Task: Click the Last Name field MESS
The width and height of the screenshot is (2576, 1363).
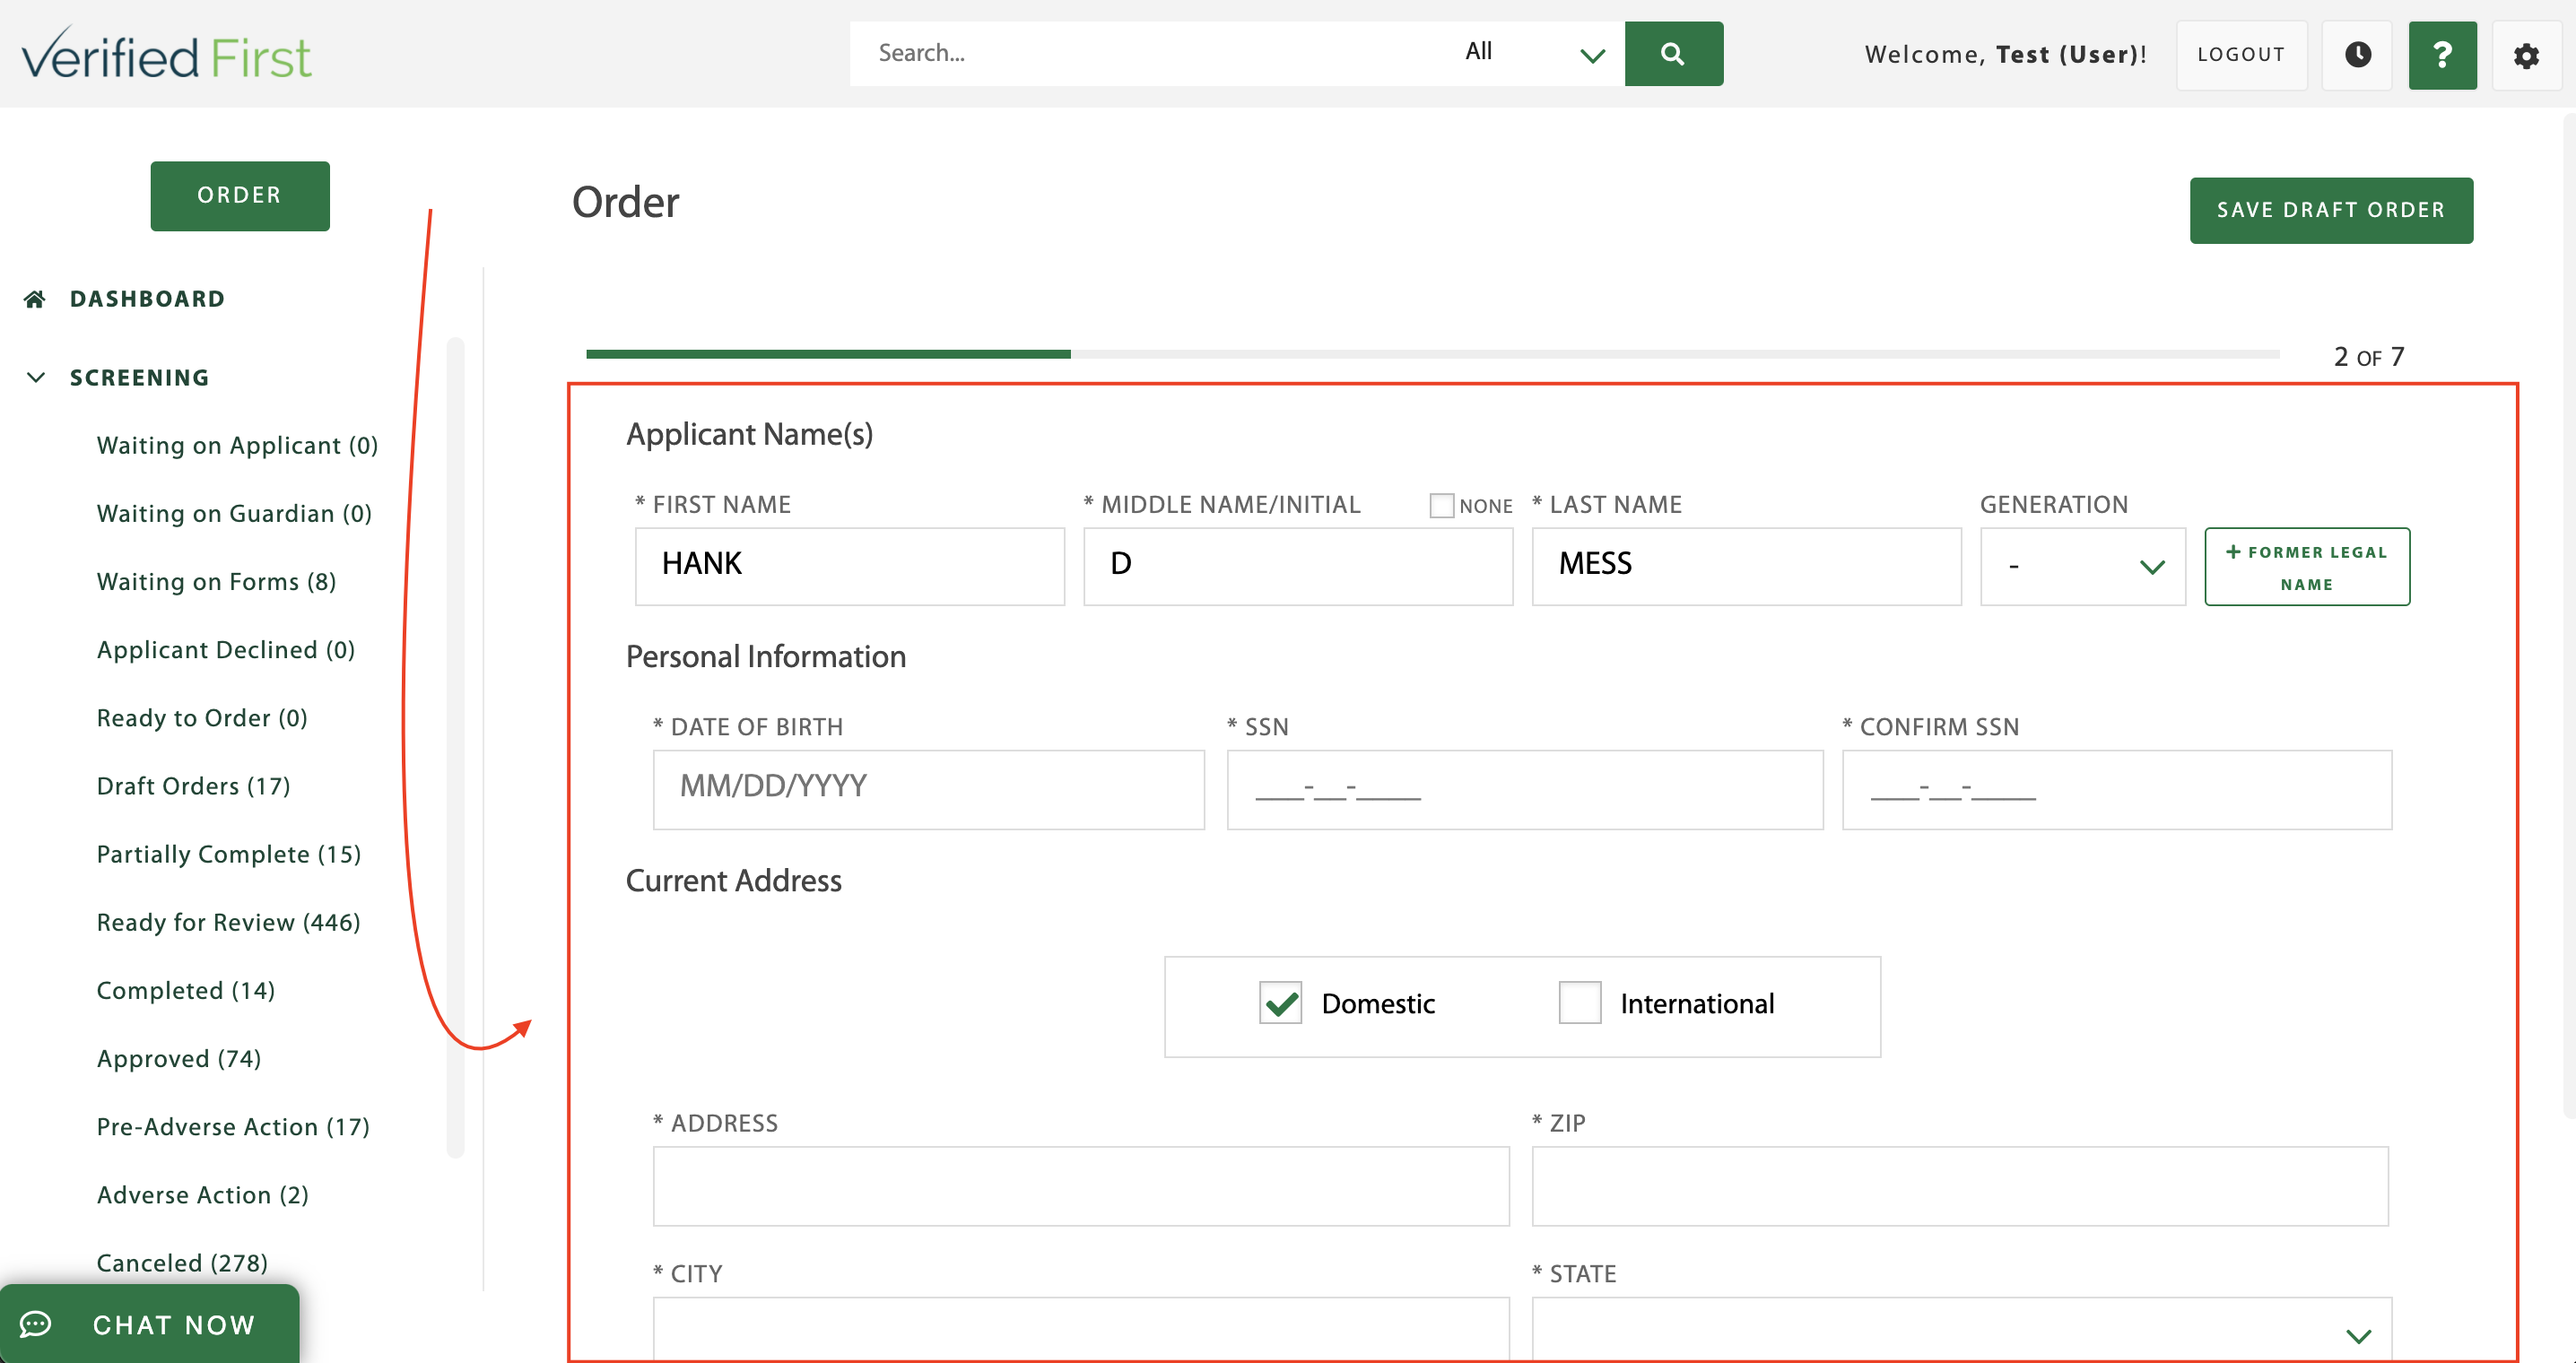Action: (1746, 567)
